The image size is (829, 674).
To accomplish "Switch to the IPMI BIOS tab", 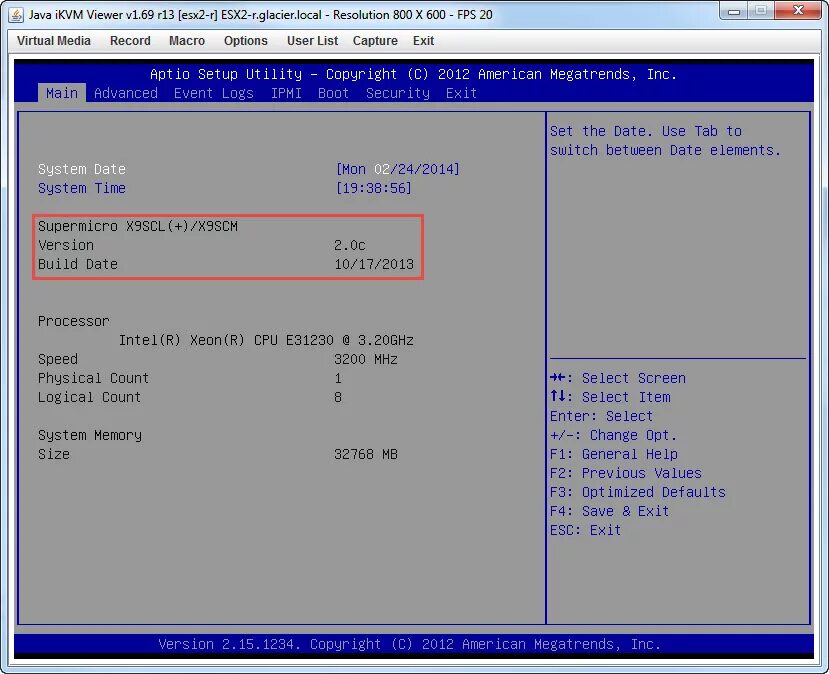I will pyautogui.click(x=286, y=93).
